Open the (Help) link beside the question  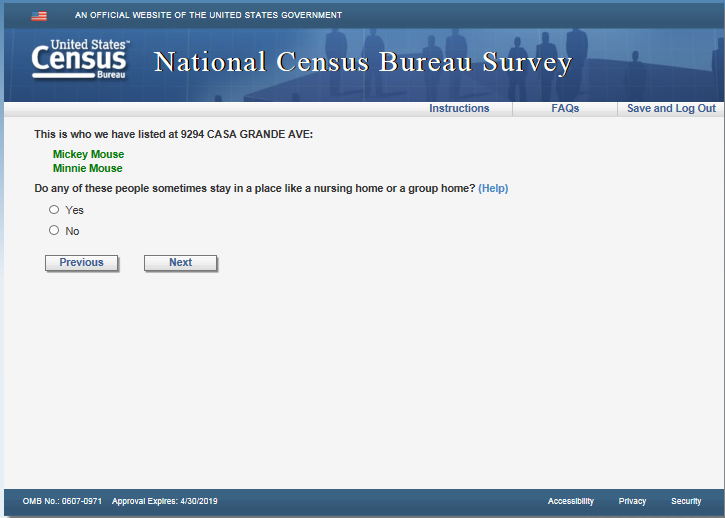point(493,188)
